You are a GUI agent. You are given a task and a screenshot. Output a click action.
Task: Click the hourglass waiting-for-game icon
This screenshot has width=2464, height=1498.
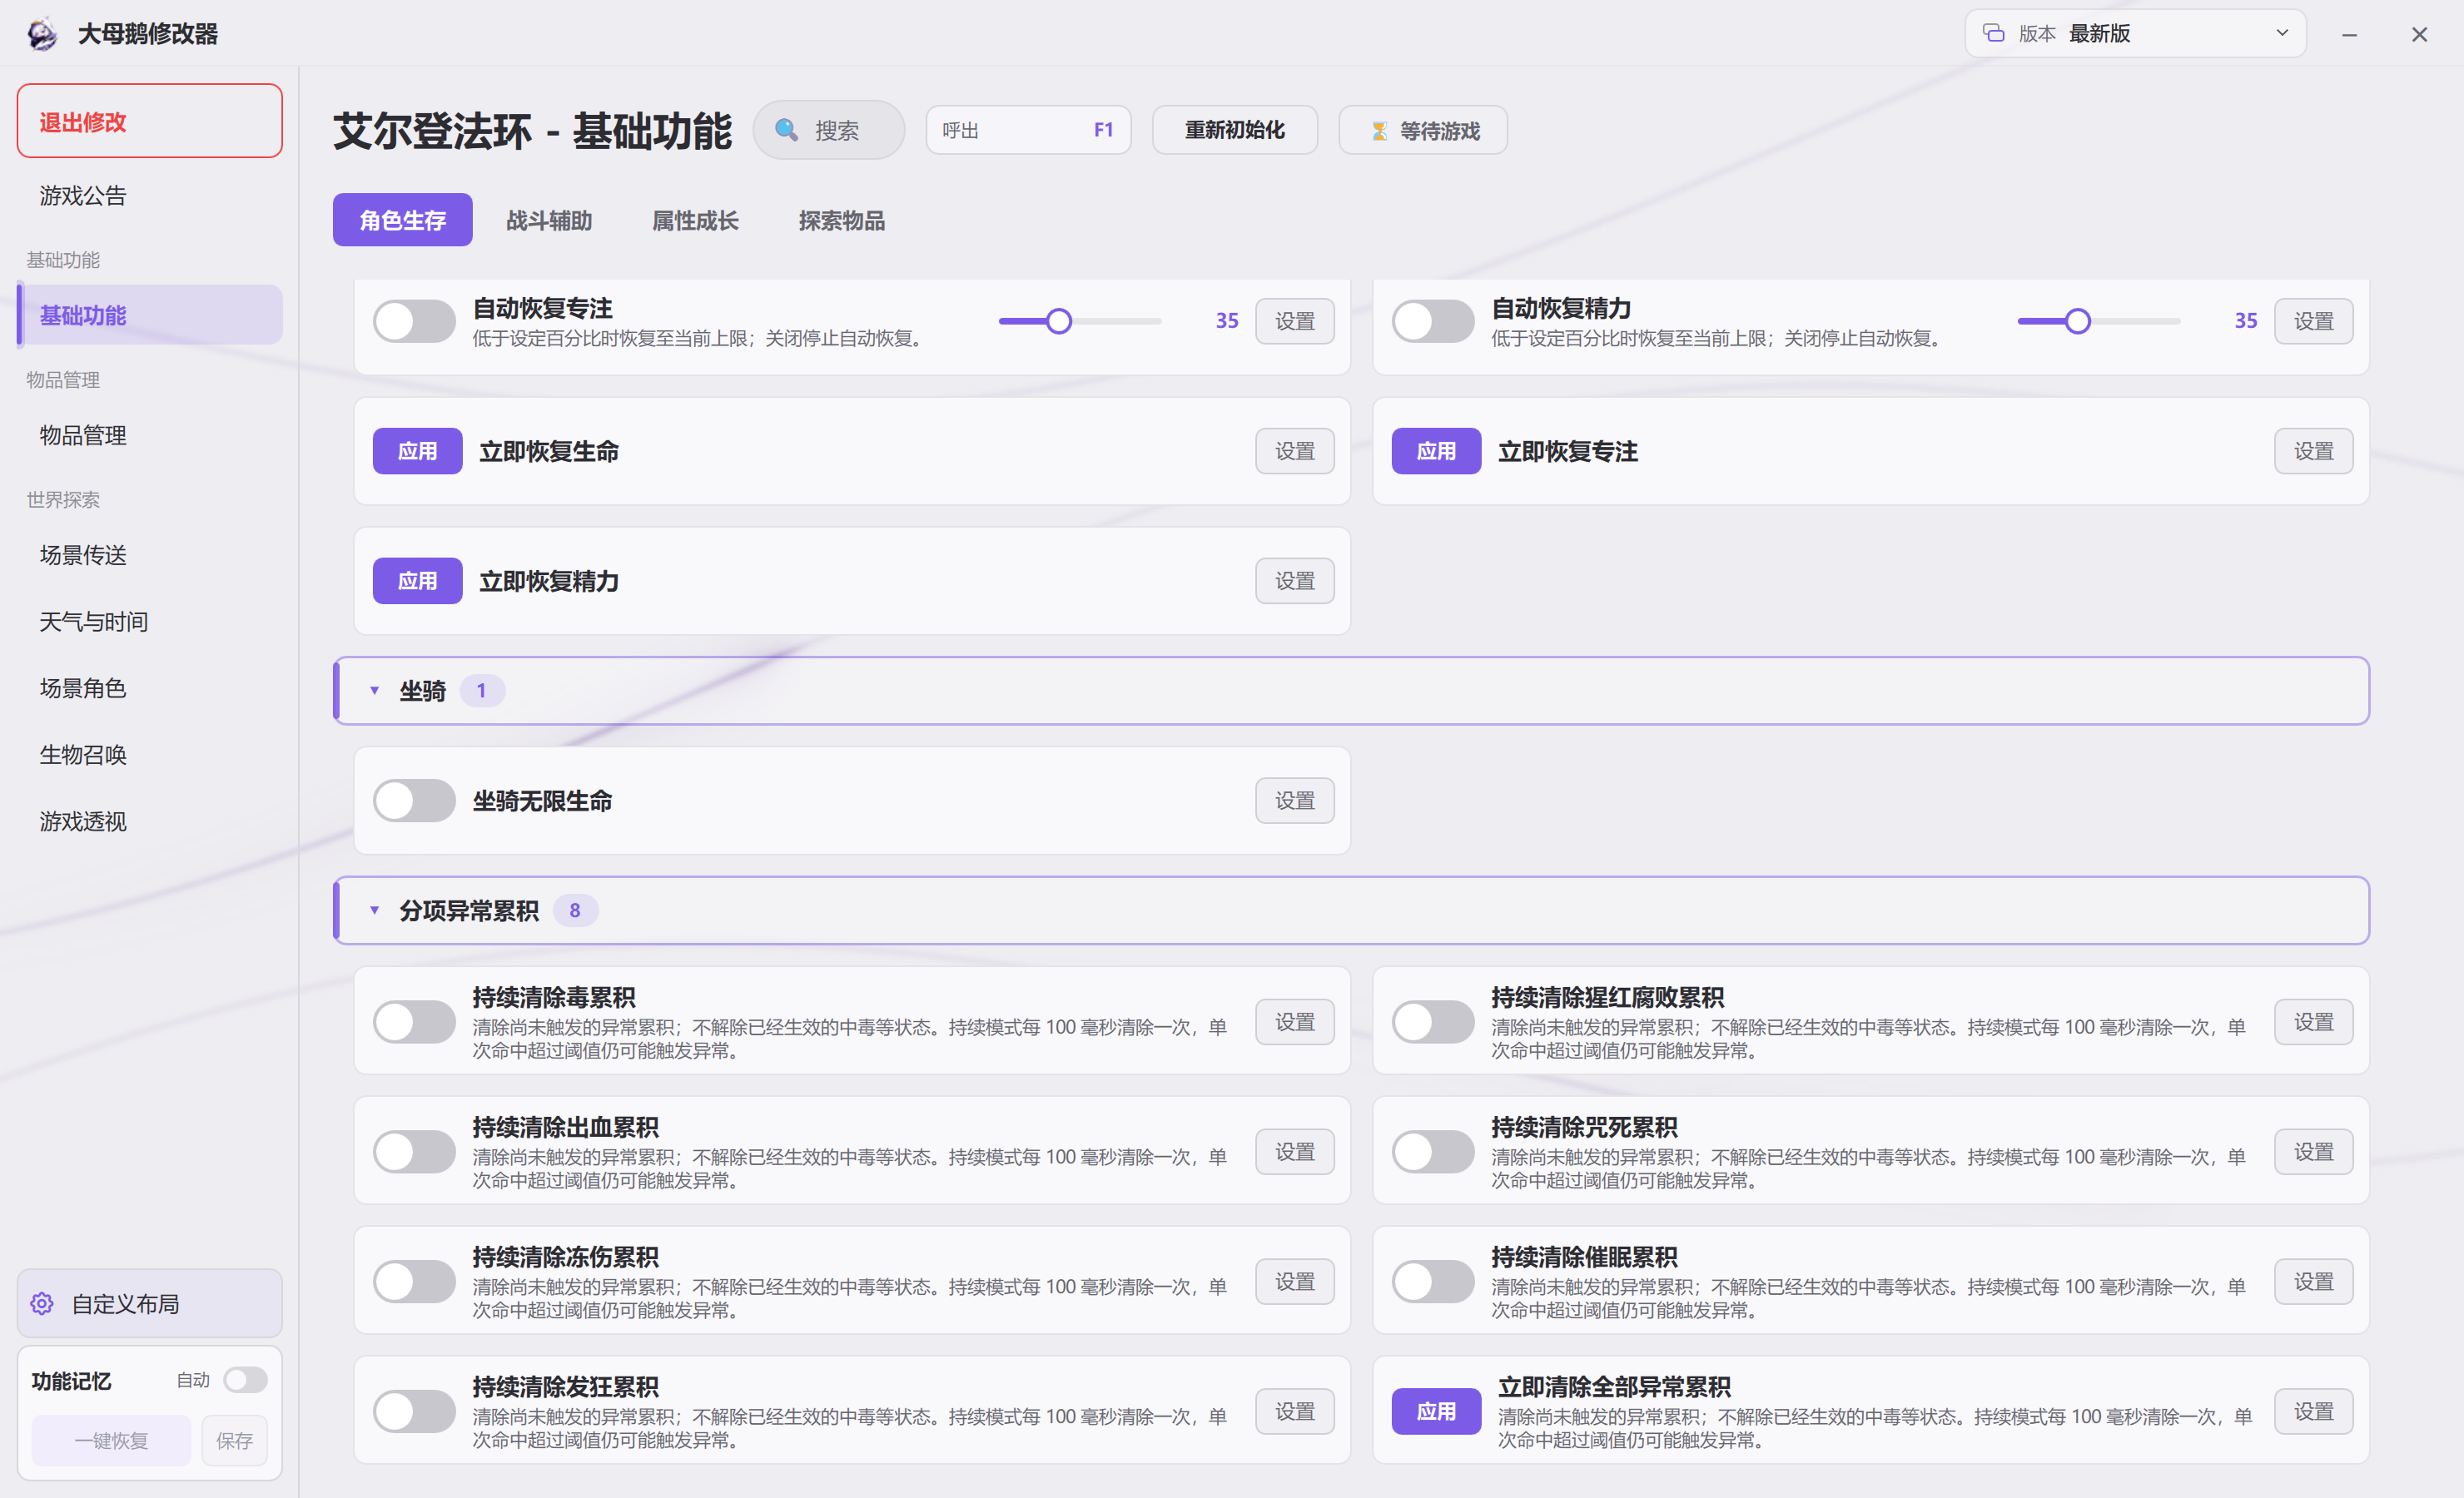coord(1379,131)
